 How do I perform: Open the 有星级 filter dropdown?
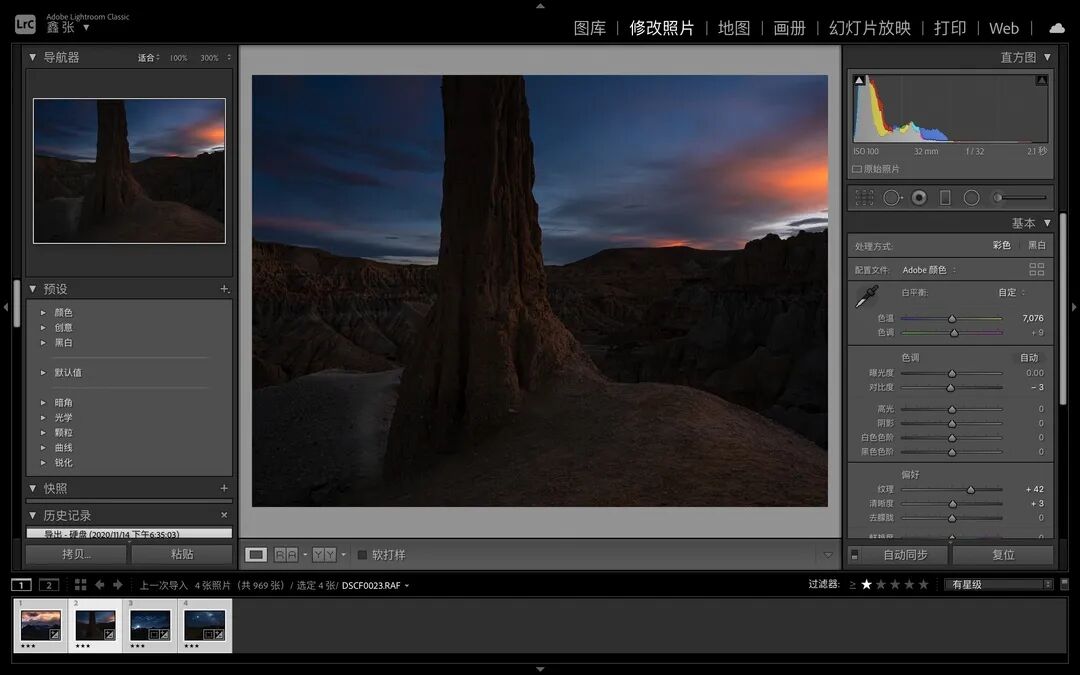[x=999, y=585]
